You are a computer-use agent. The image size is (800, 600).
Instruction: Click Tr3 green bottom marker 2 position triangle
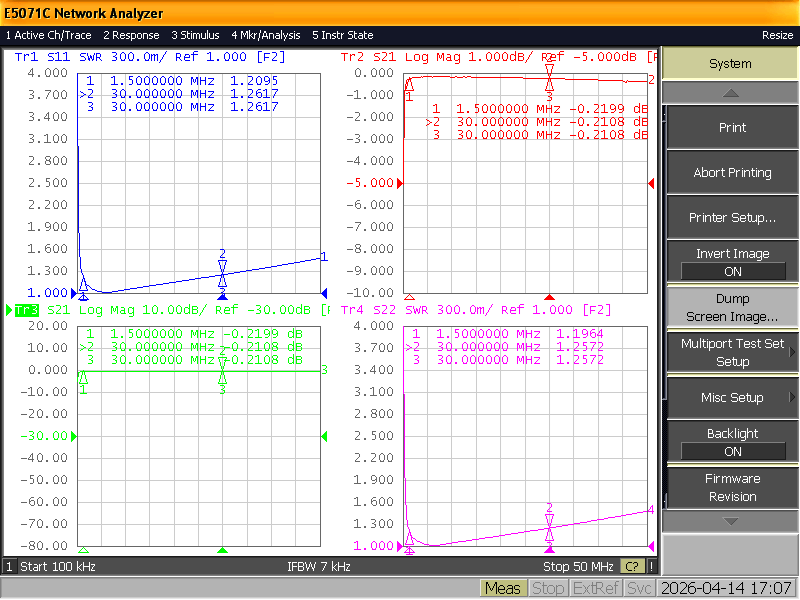click(222, 550)
